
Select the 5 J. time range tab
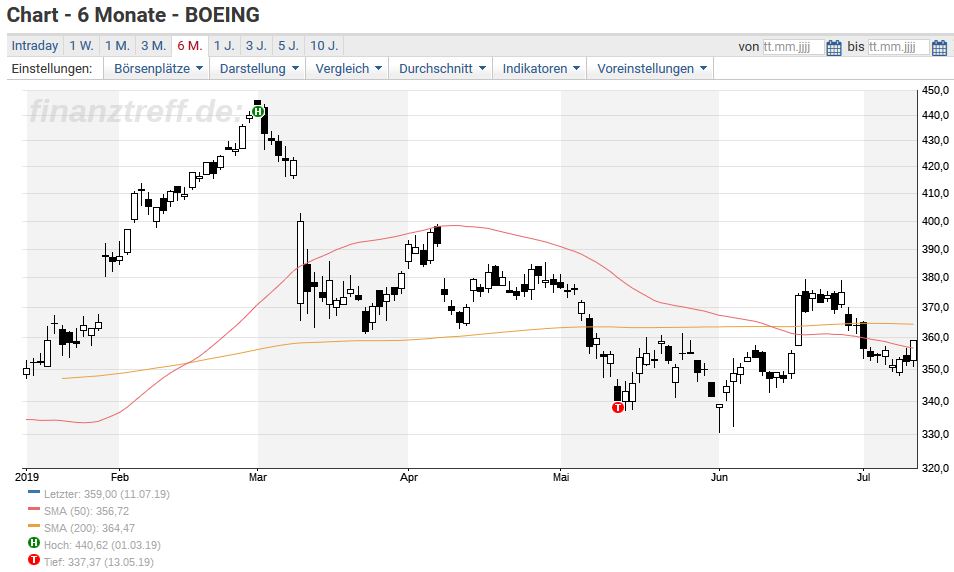tap(288, 46)
